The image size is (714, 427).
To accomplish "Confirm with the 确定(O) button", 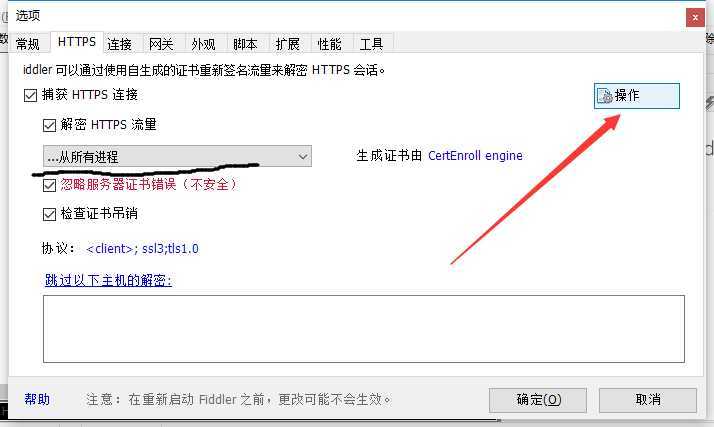I will (x=538, y=400).
